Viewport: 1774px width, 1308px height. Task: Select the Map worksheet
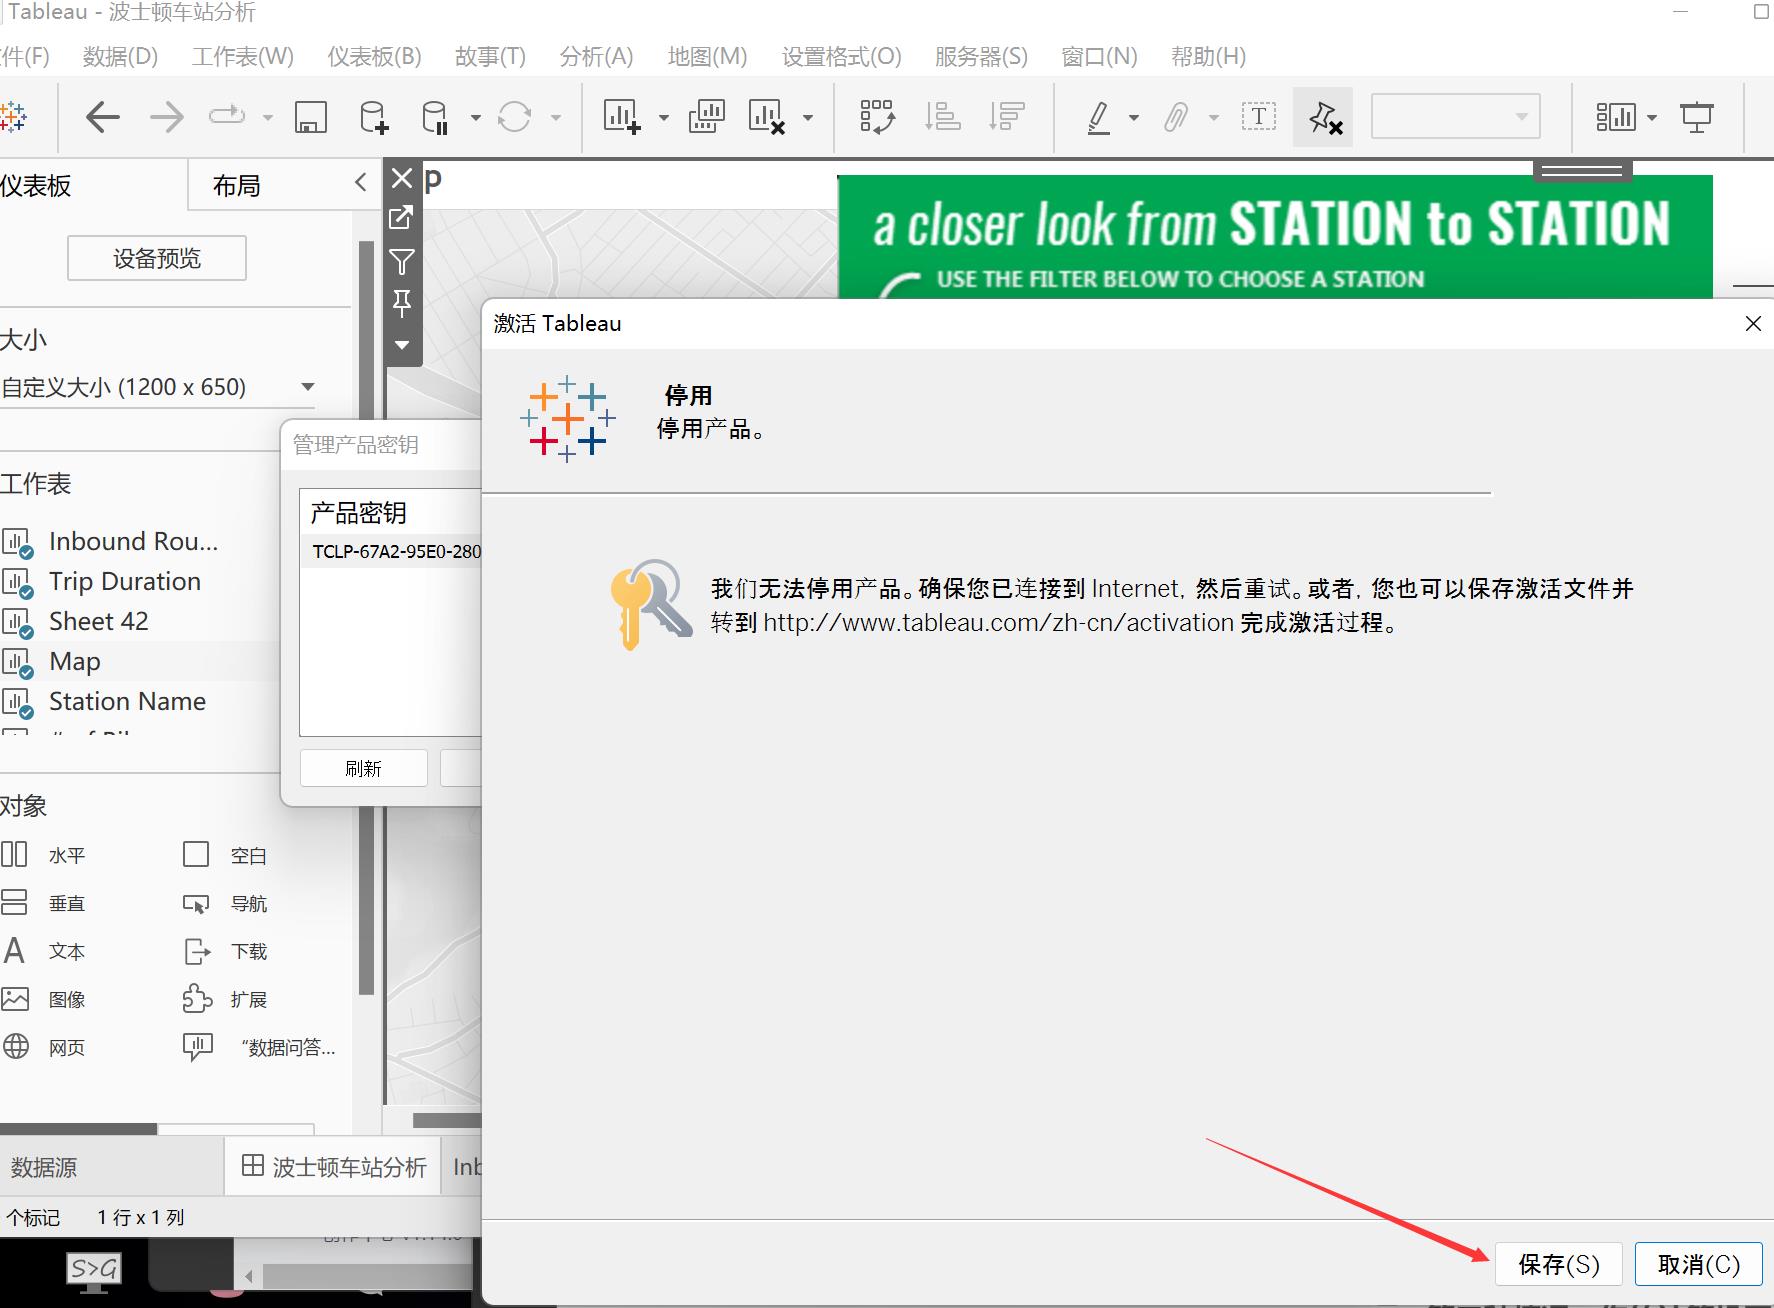(x=75, y=661)
